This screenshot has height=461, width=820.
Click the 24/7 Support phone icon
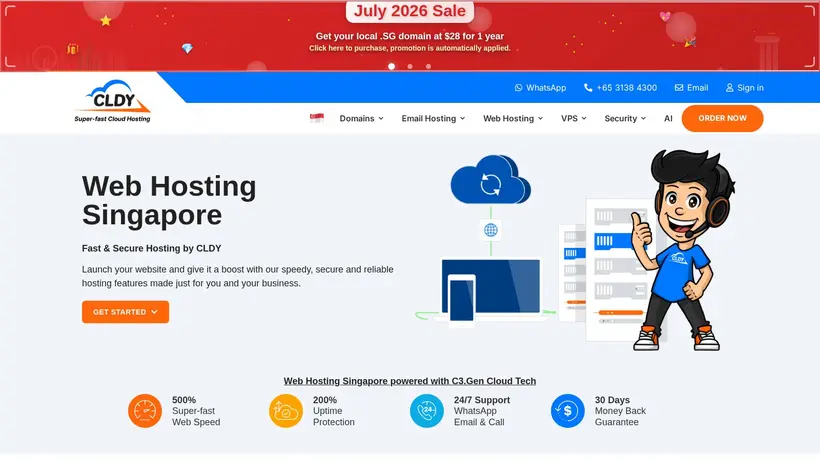[427, 411]
